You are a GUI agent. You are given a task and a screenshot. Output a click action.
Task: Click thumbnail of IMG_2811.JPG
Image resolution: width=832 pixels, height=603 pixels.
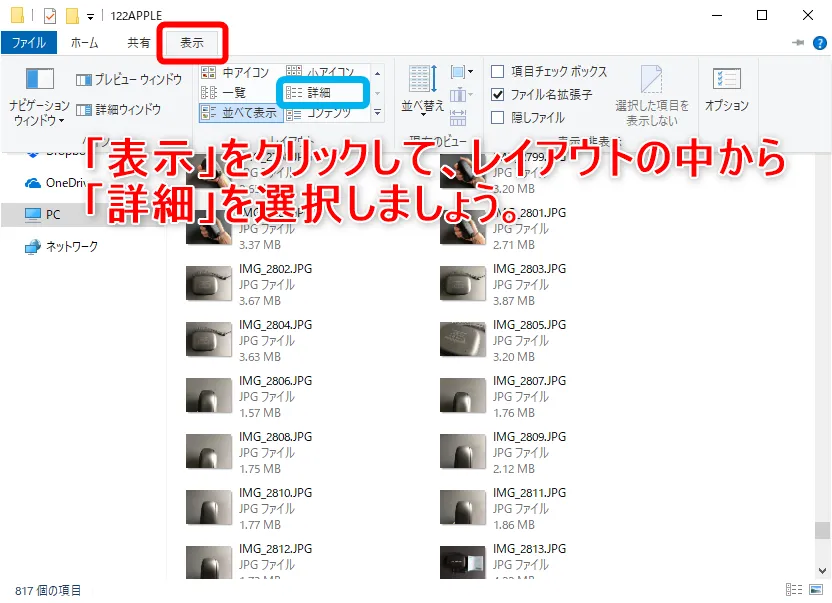[463, 507]
